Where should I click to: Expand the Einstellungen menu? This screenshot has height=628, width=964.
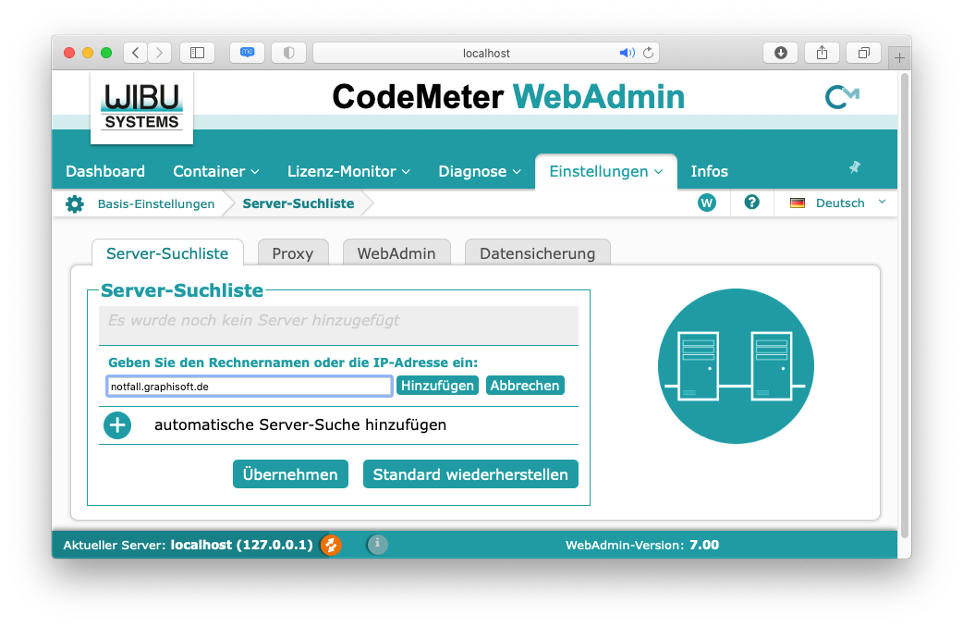pos(606,172)
